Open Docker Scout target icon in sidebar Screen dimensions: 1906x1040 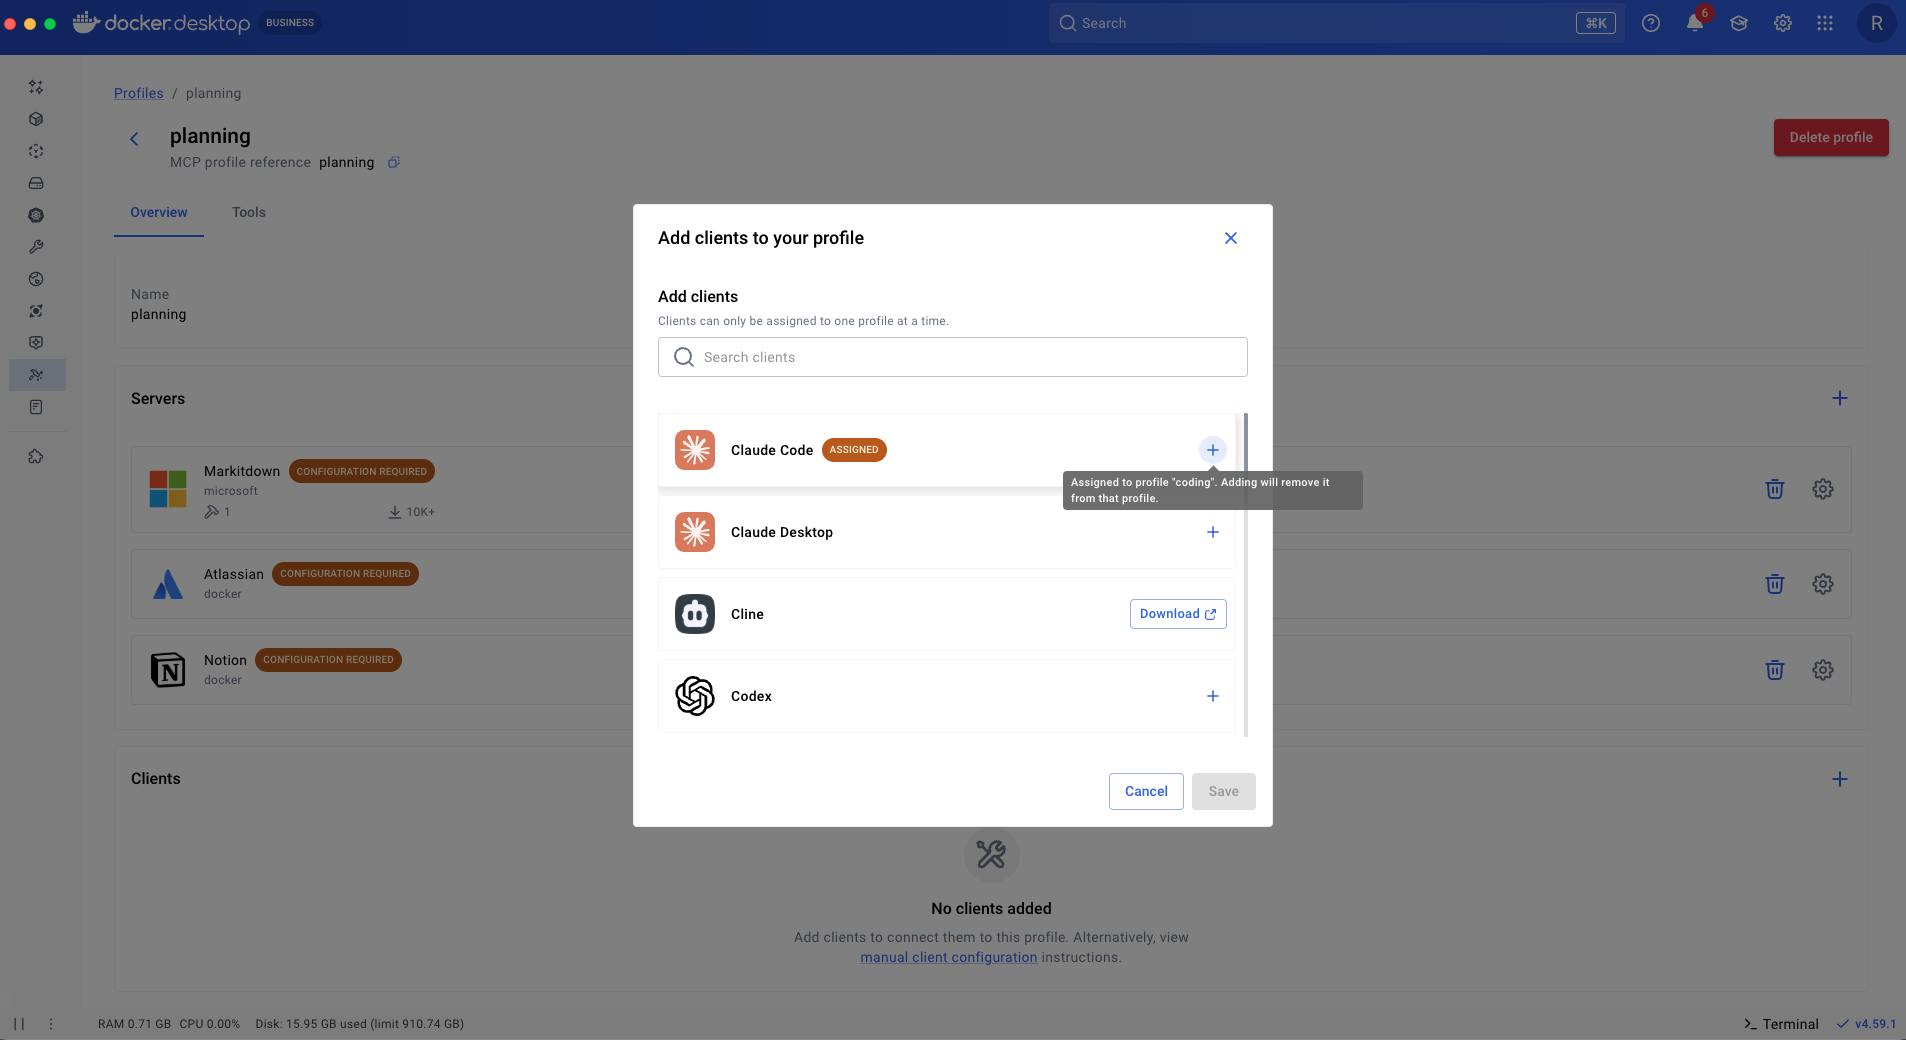pos(36,311)
